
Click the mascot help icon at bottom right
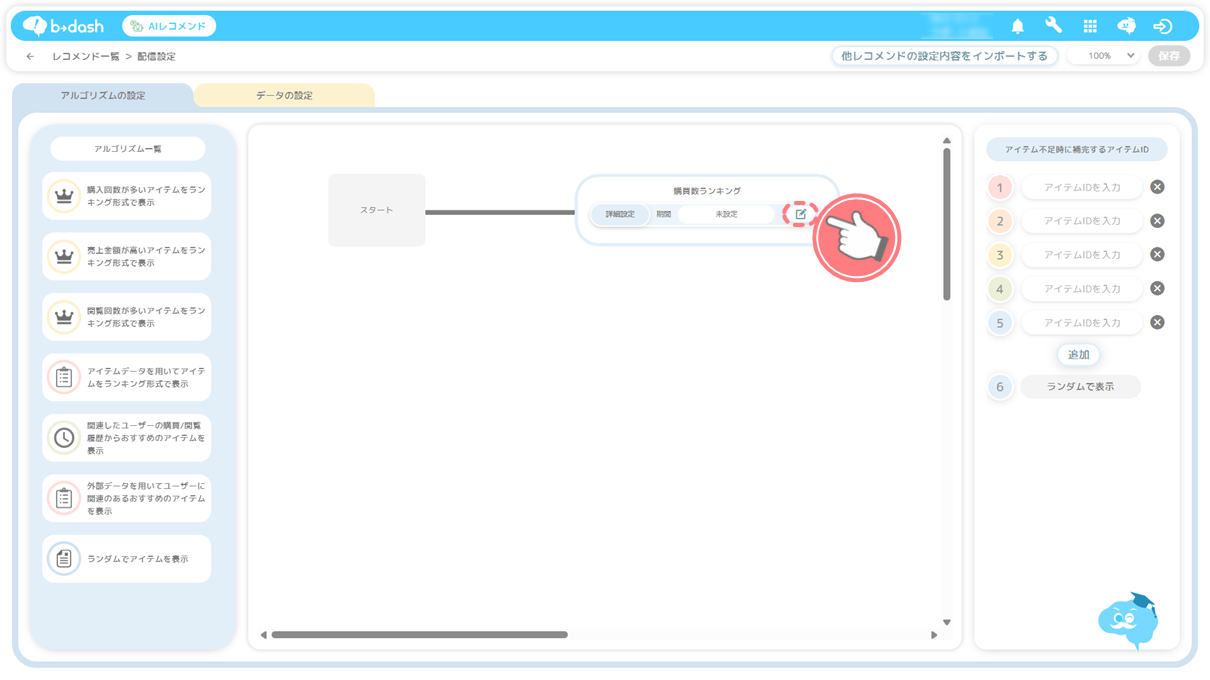1127,620
